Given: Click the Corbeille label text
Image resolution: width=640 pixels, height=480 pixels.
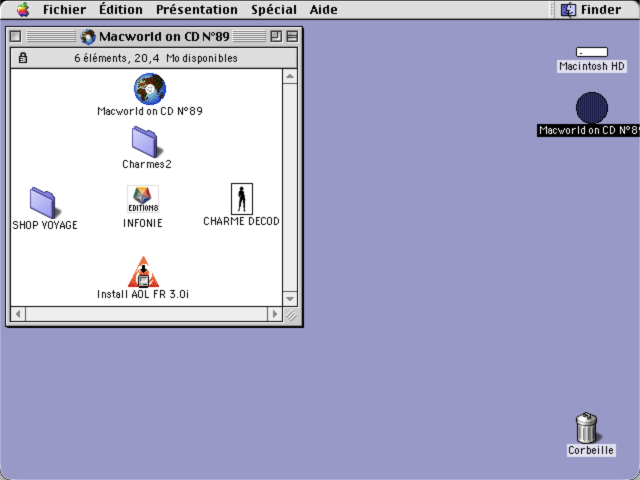Looking at the screenshot, I should [591, 450].
